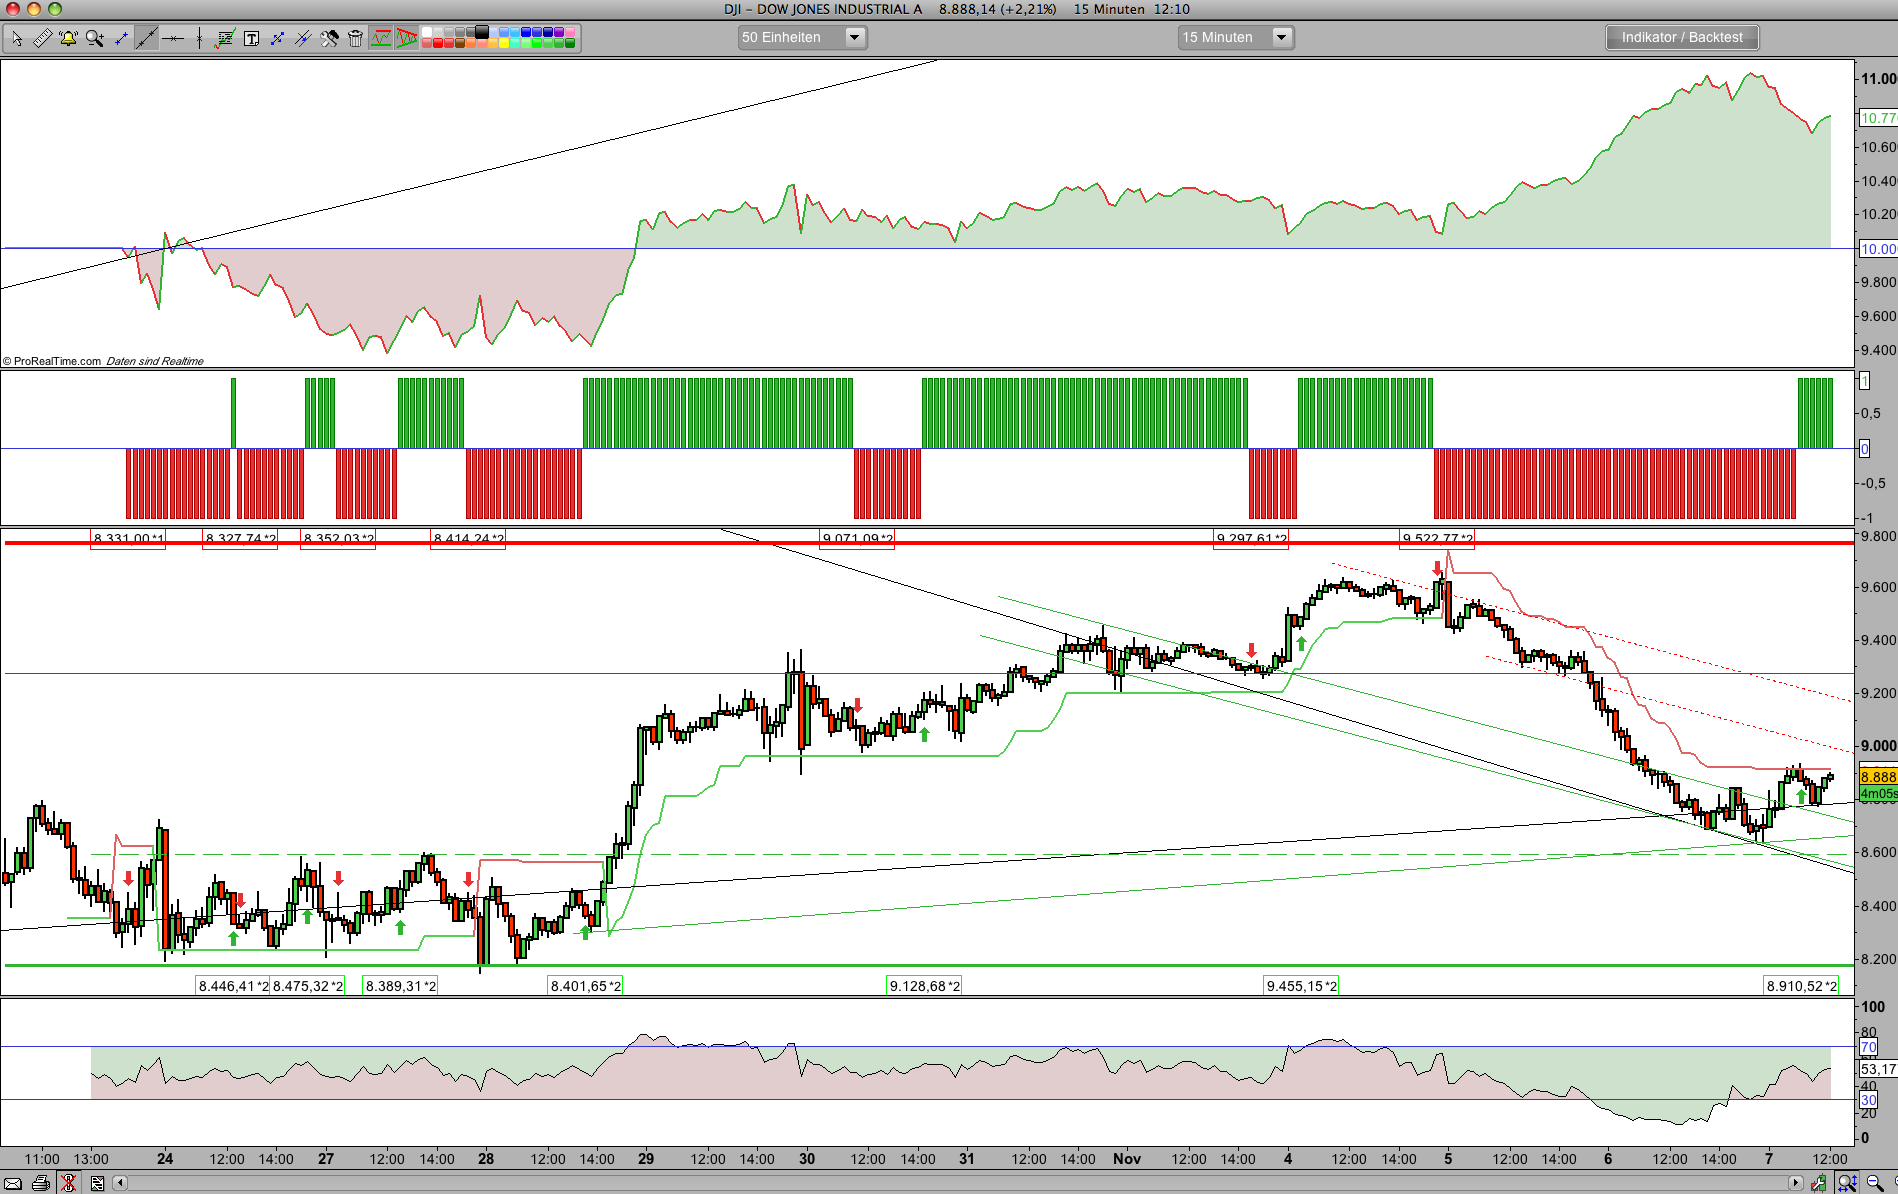Click the 8.389,31 *2 price label
Image resolution: width=1898 pixels, height=1194 pixels.
point(400,986)
